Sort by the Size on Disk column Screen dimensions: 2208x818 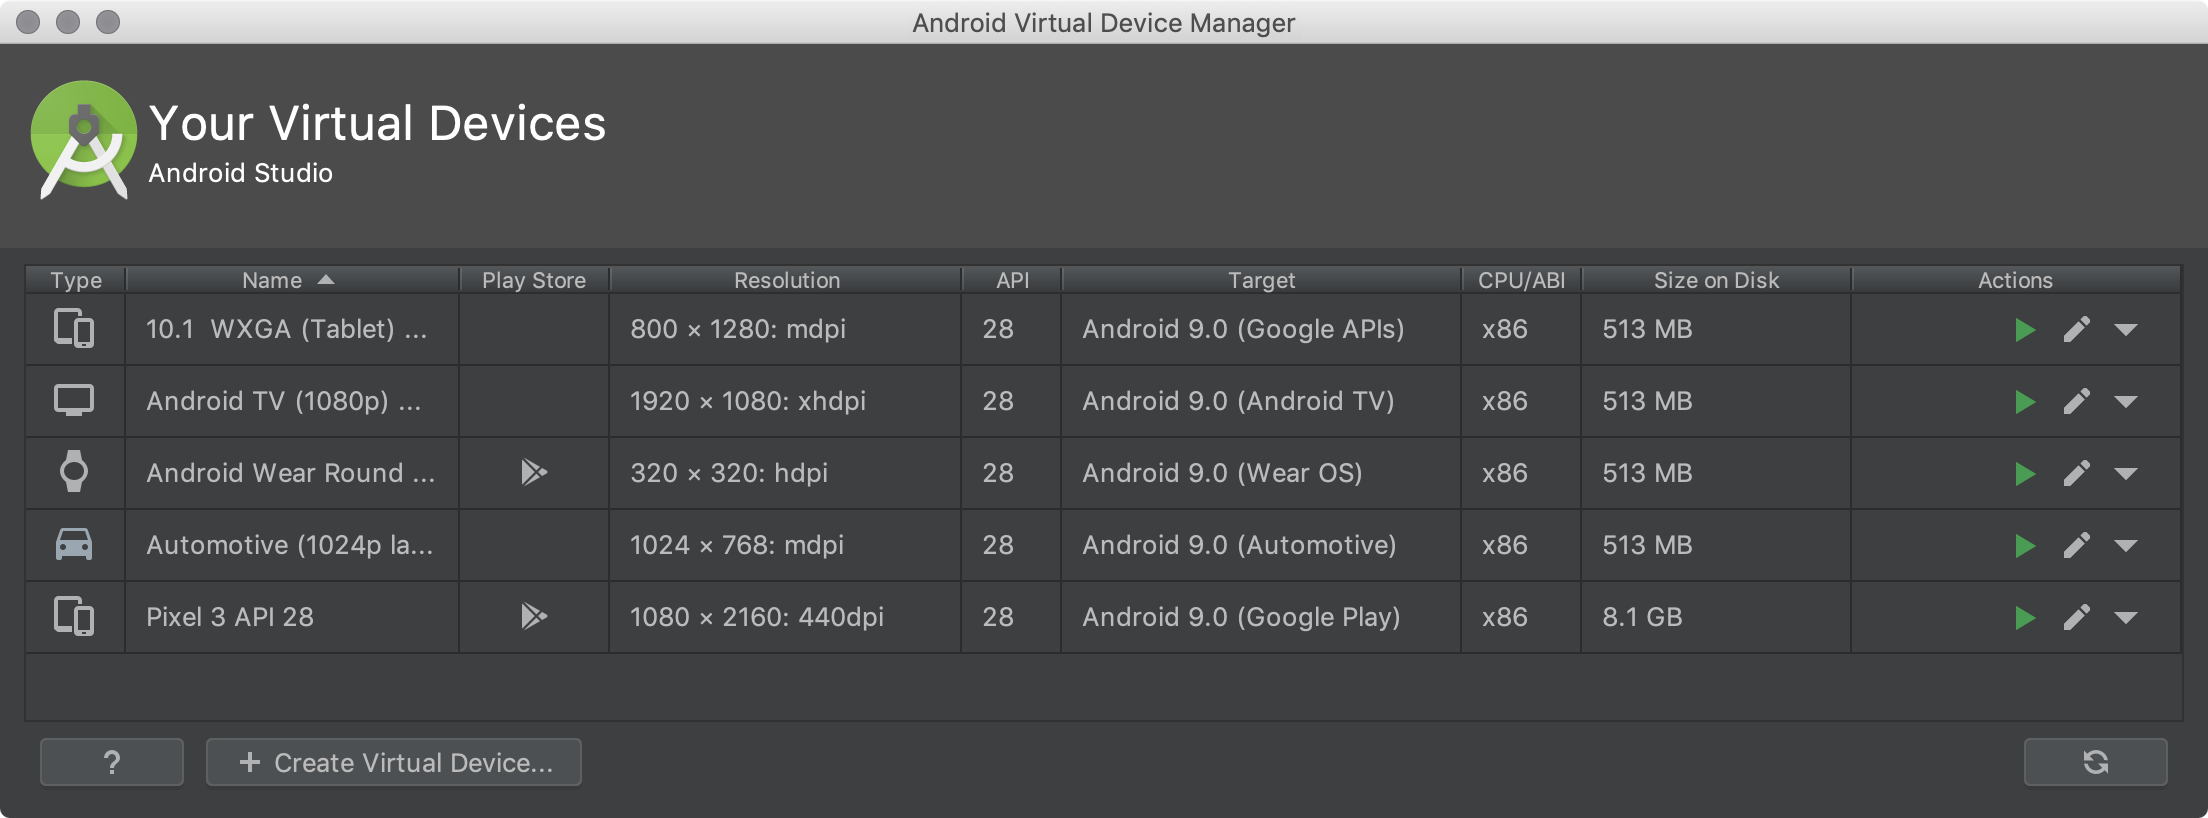pyautogui.click(x=1716, y=281)
